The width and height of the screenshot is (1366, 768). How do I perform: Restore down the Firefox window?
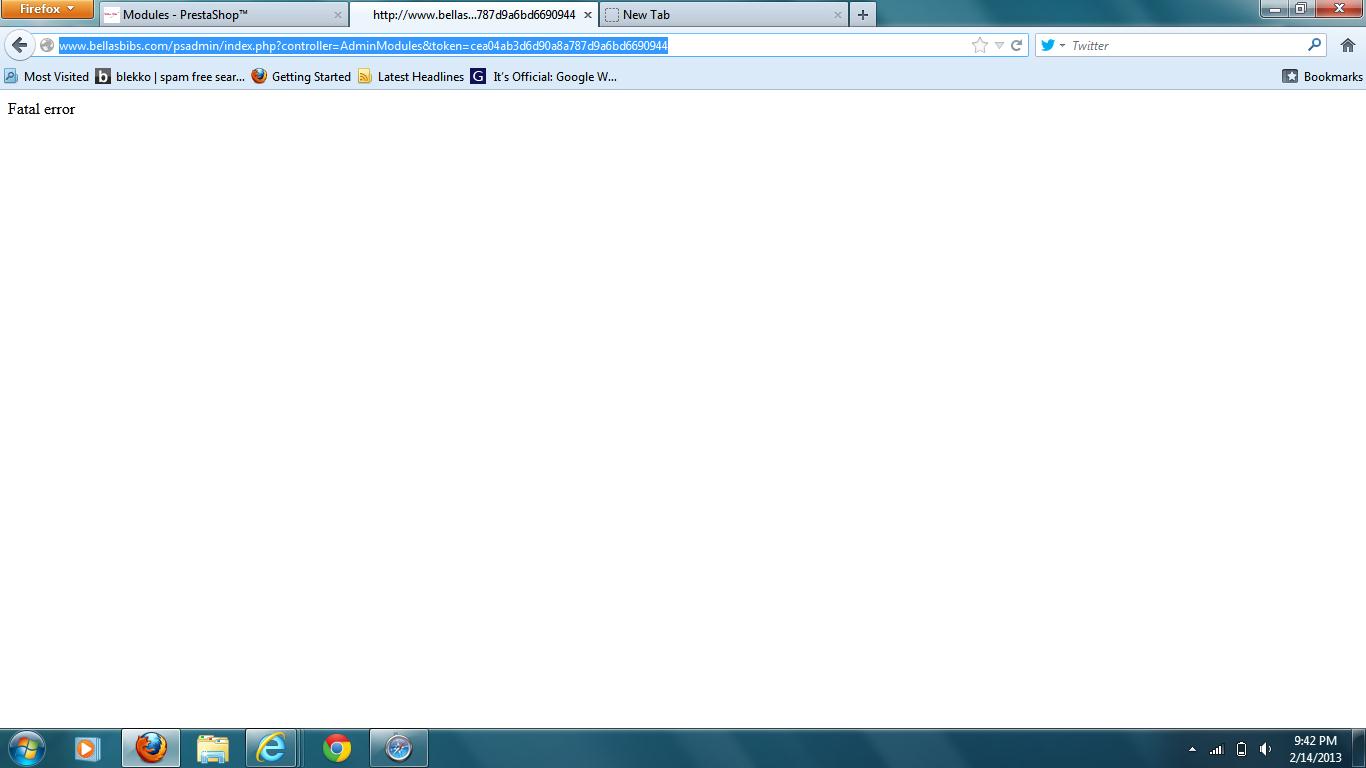click(1301, 9)
